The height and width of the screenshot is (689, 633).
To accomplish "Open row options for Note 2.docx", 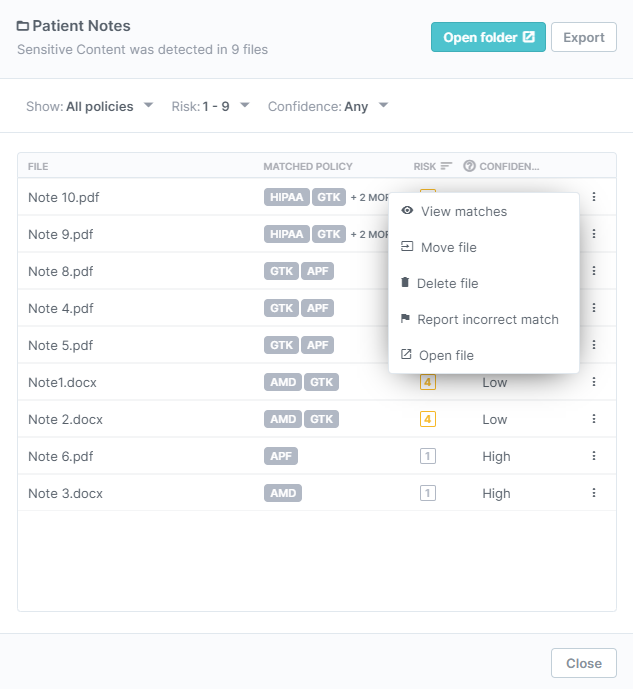I will [x=593, y=419].
